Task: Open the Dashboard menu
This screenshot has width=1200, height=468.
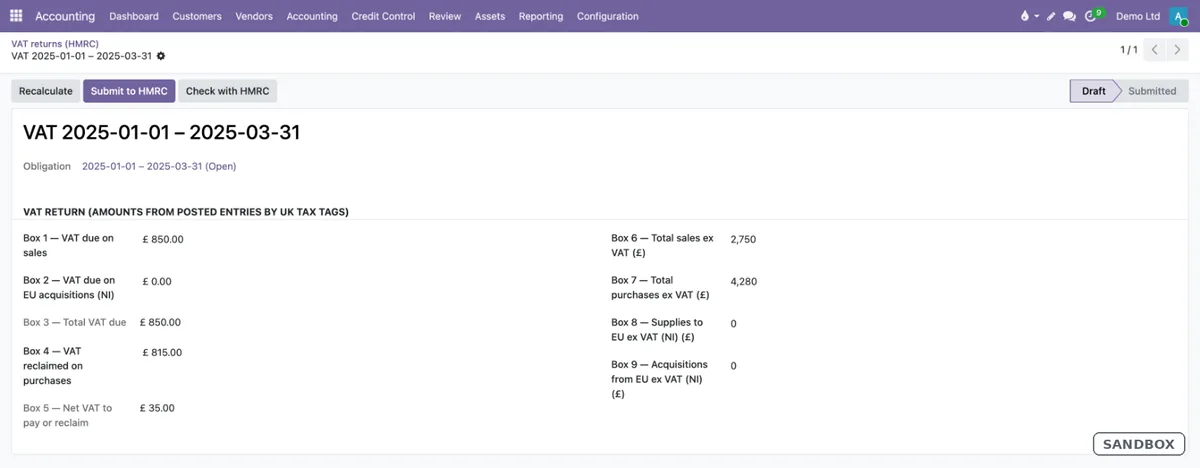Action: coord(134,16)
